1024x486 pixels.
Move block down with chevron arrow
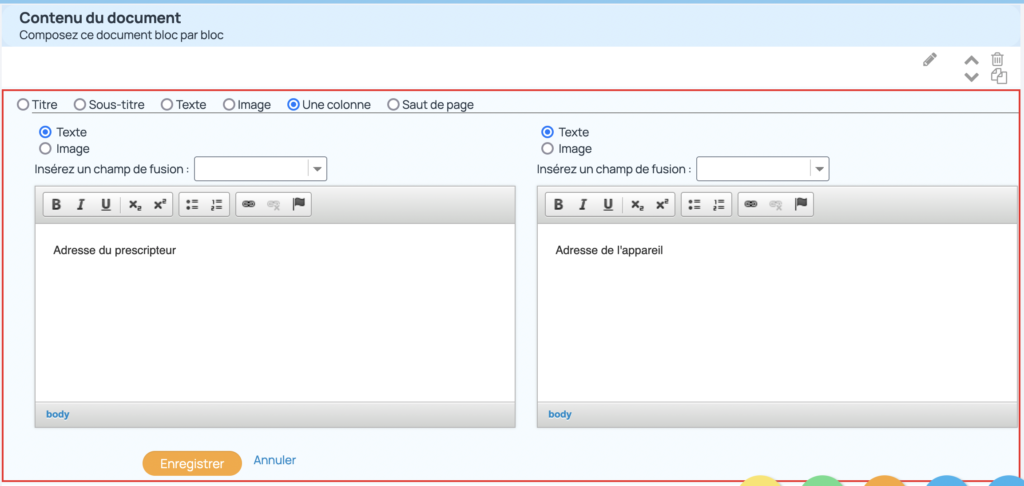(x=972, y=77)
